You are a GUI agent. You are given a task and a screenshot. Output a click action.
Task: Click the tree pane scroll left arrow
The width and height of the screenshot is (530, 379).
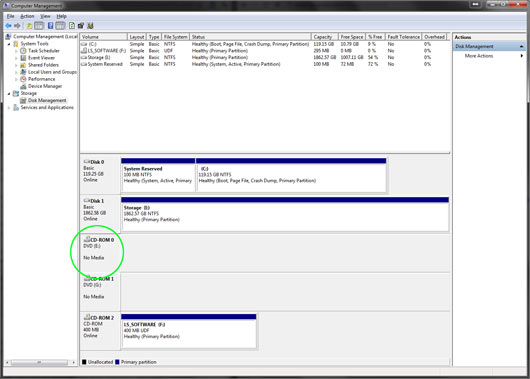(7, 362)
